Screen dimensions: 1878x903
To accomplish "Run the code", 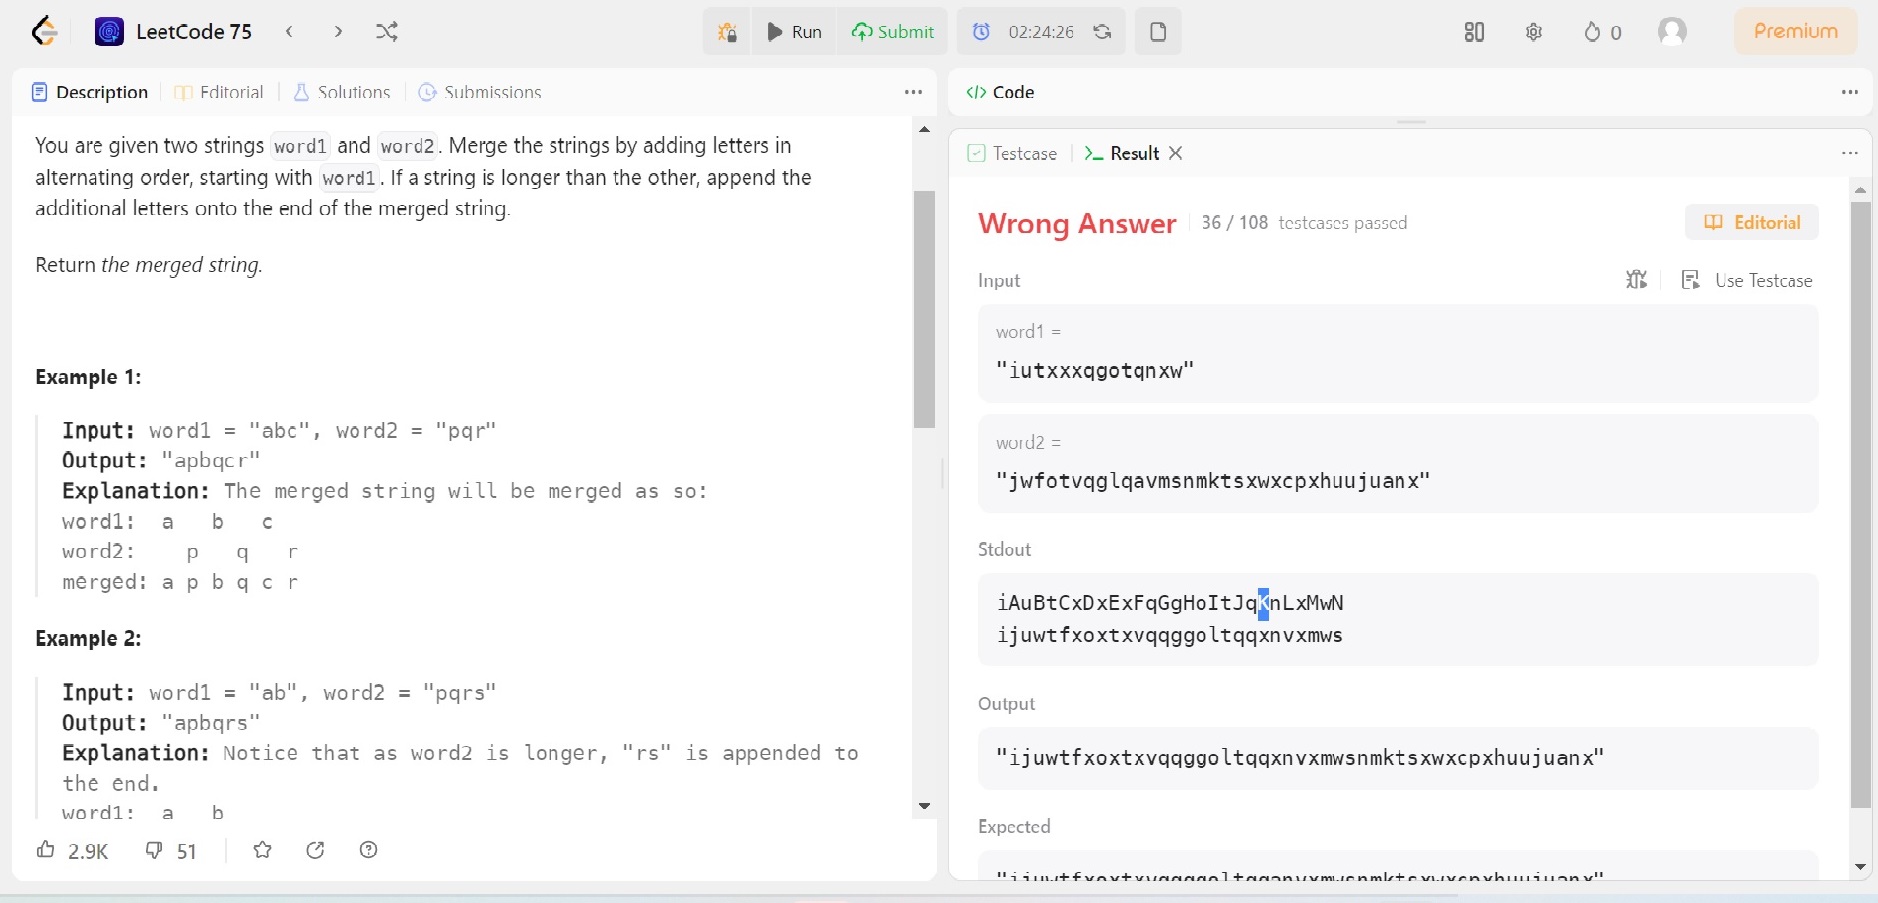I will click(x=794, y=32).
